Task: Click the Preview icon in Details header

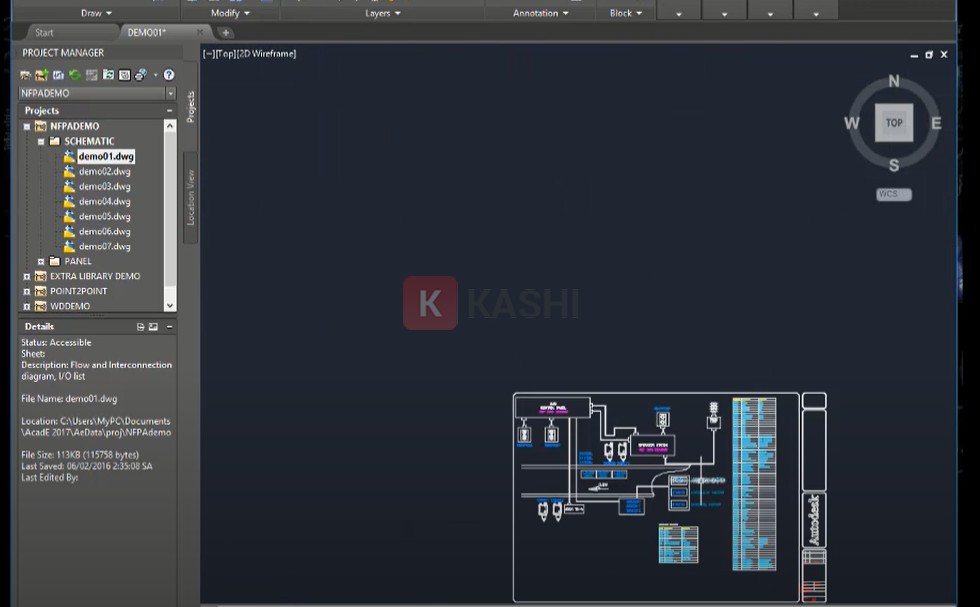Action: [153, 327]
